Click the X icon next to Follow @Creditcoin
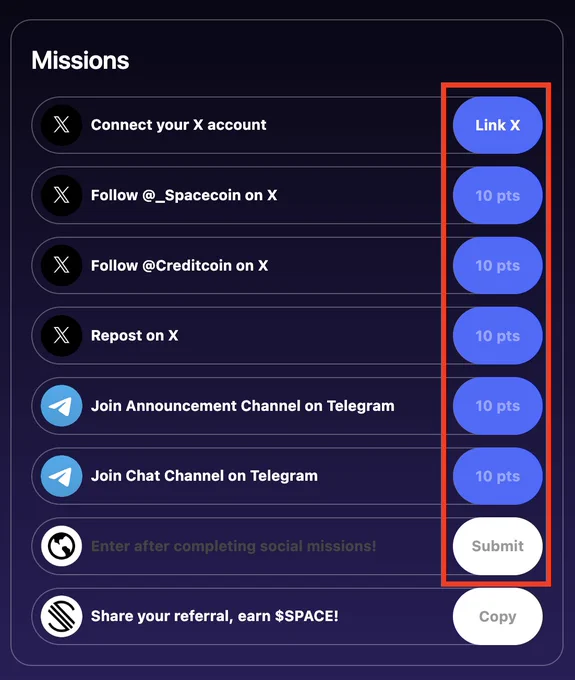Viewport: 575px width, 680px height. click(62, 265)
